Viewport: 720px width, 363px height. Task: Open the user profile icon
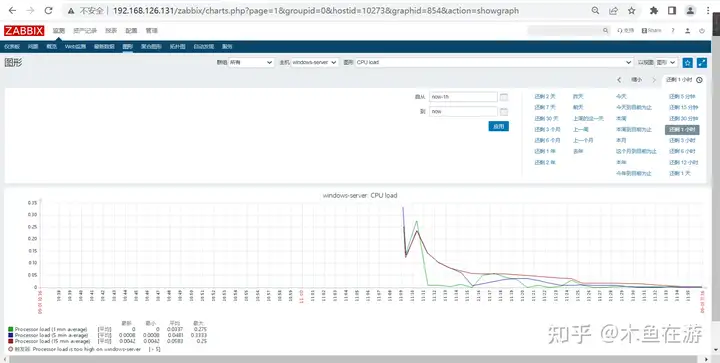coord(687,31)
